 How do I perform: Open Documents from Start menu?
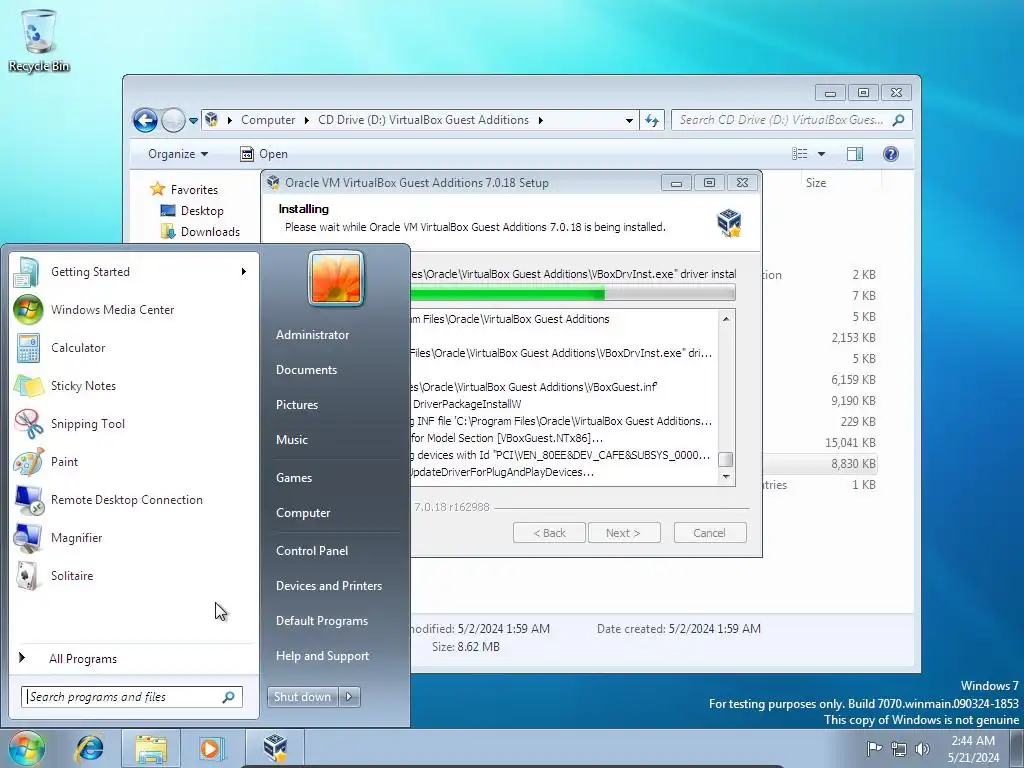coord(306,370)
